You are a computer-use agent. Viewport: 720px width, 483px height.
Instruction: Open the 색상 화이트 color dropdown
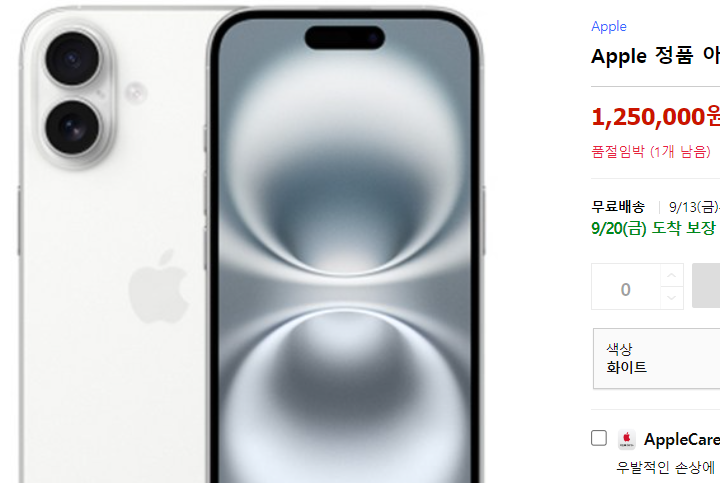(657, 359)
